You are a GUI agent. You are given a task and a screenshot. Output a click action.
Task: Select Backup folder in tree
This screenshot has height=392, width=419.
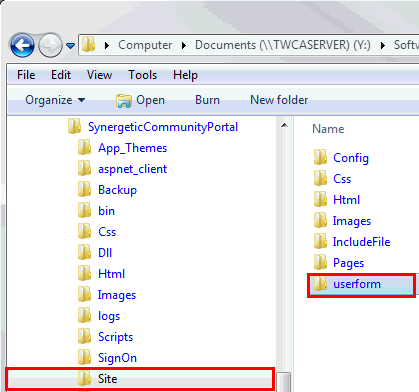117,190
